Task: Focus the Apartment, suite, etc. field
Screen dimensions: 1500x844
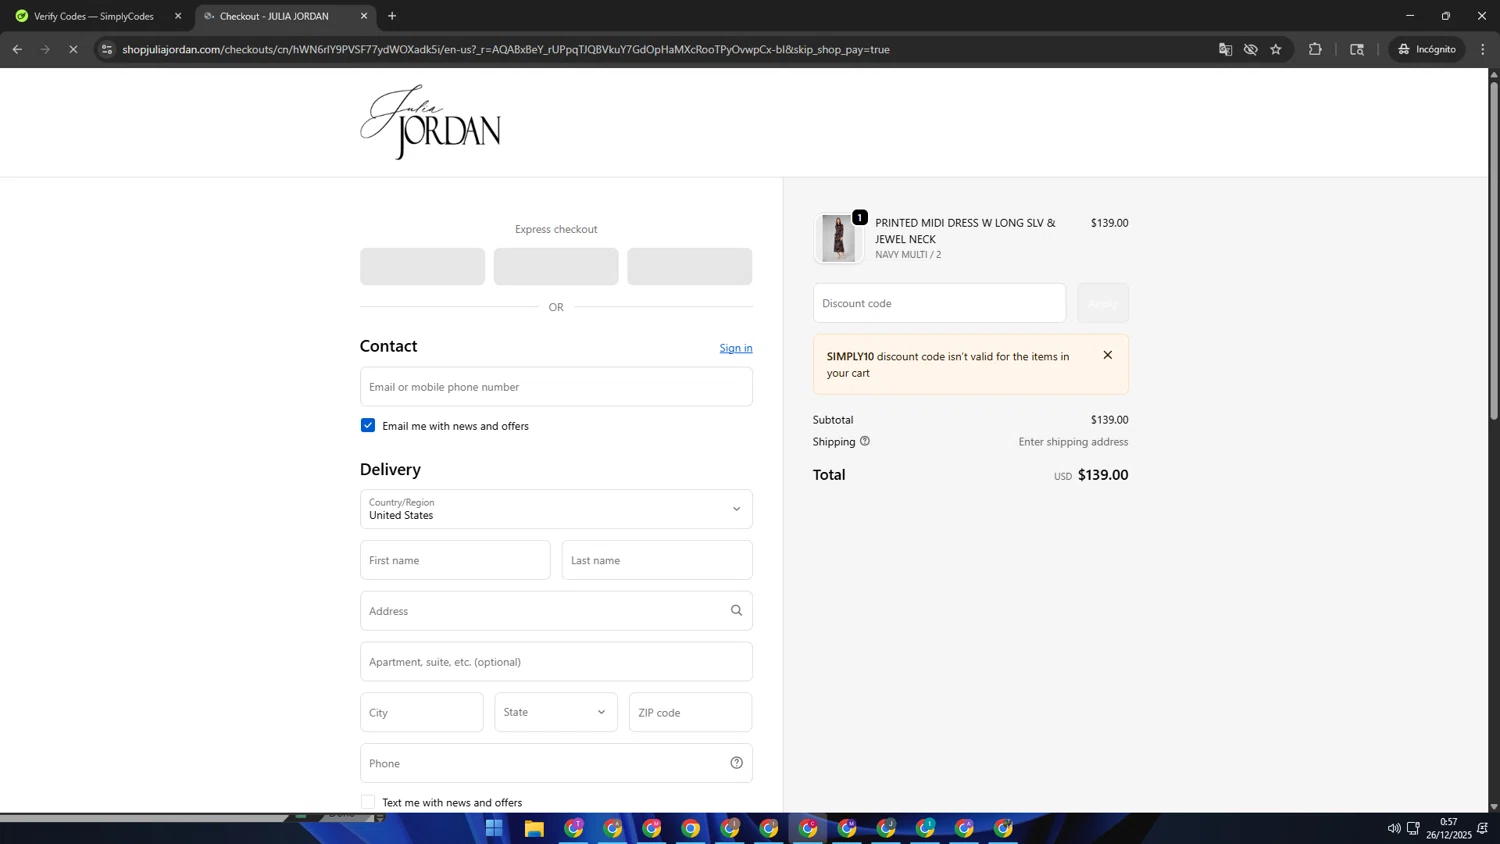Action: pyautogui.click(x=556, y=662)
